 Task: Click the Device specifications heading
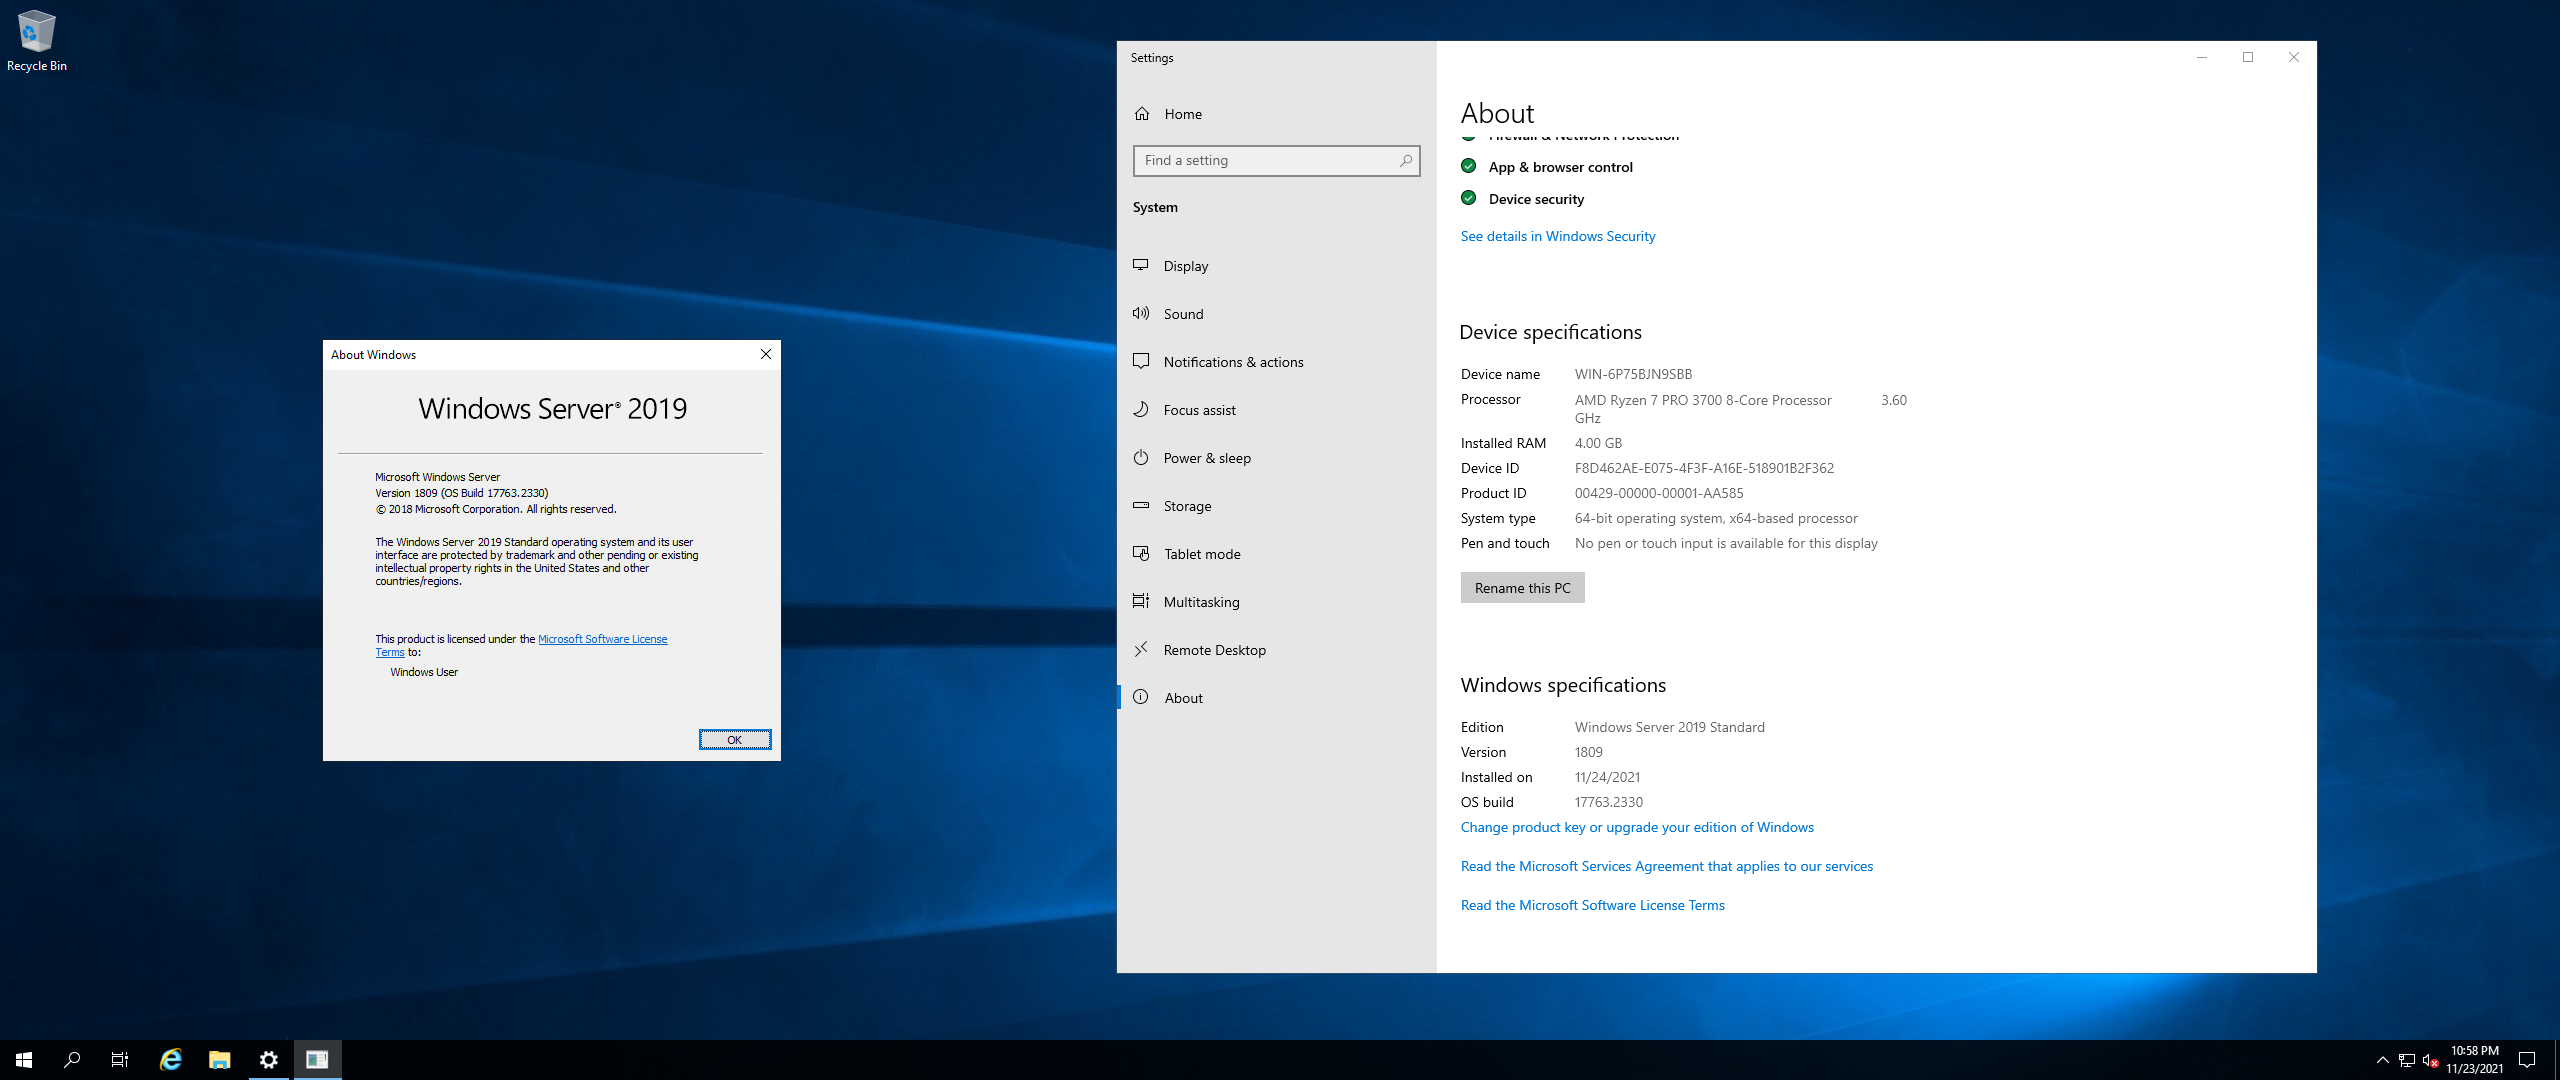1550,332
